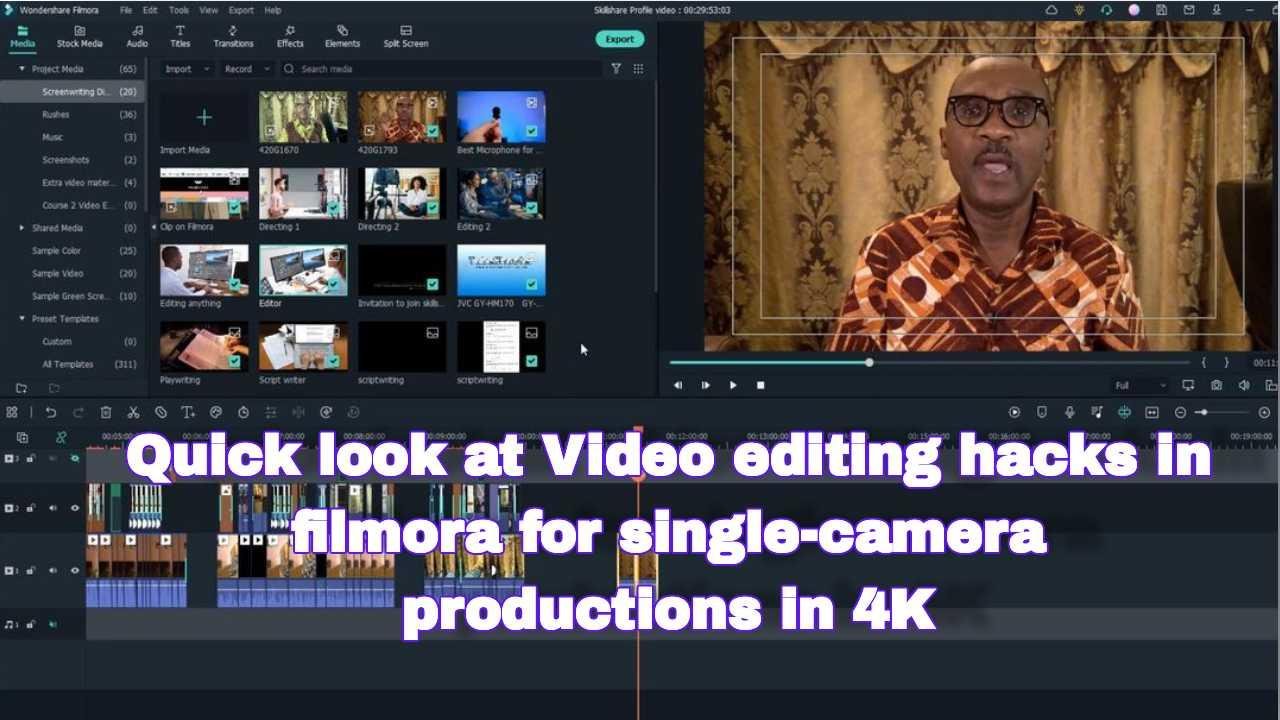Mute video track 1 using its speaker icon
The image size is (1280, 720).
pyautogui.click(x=53, y=571)
